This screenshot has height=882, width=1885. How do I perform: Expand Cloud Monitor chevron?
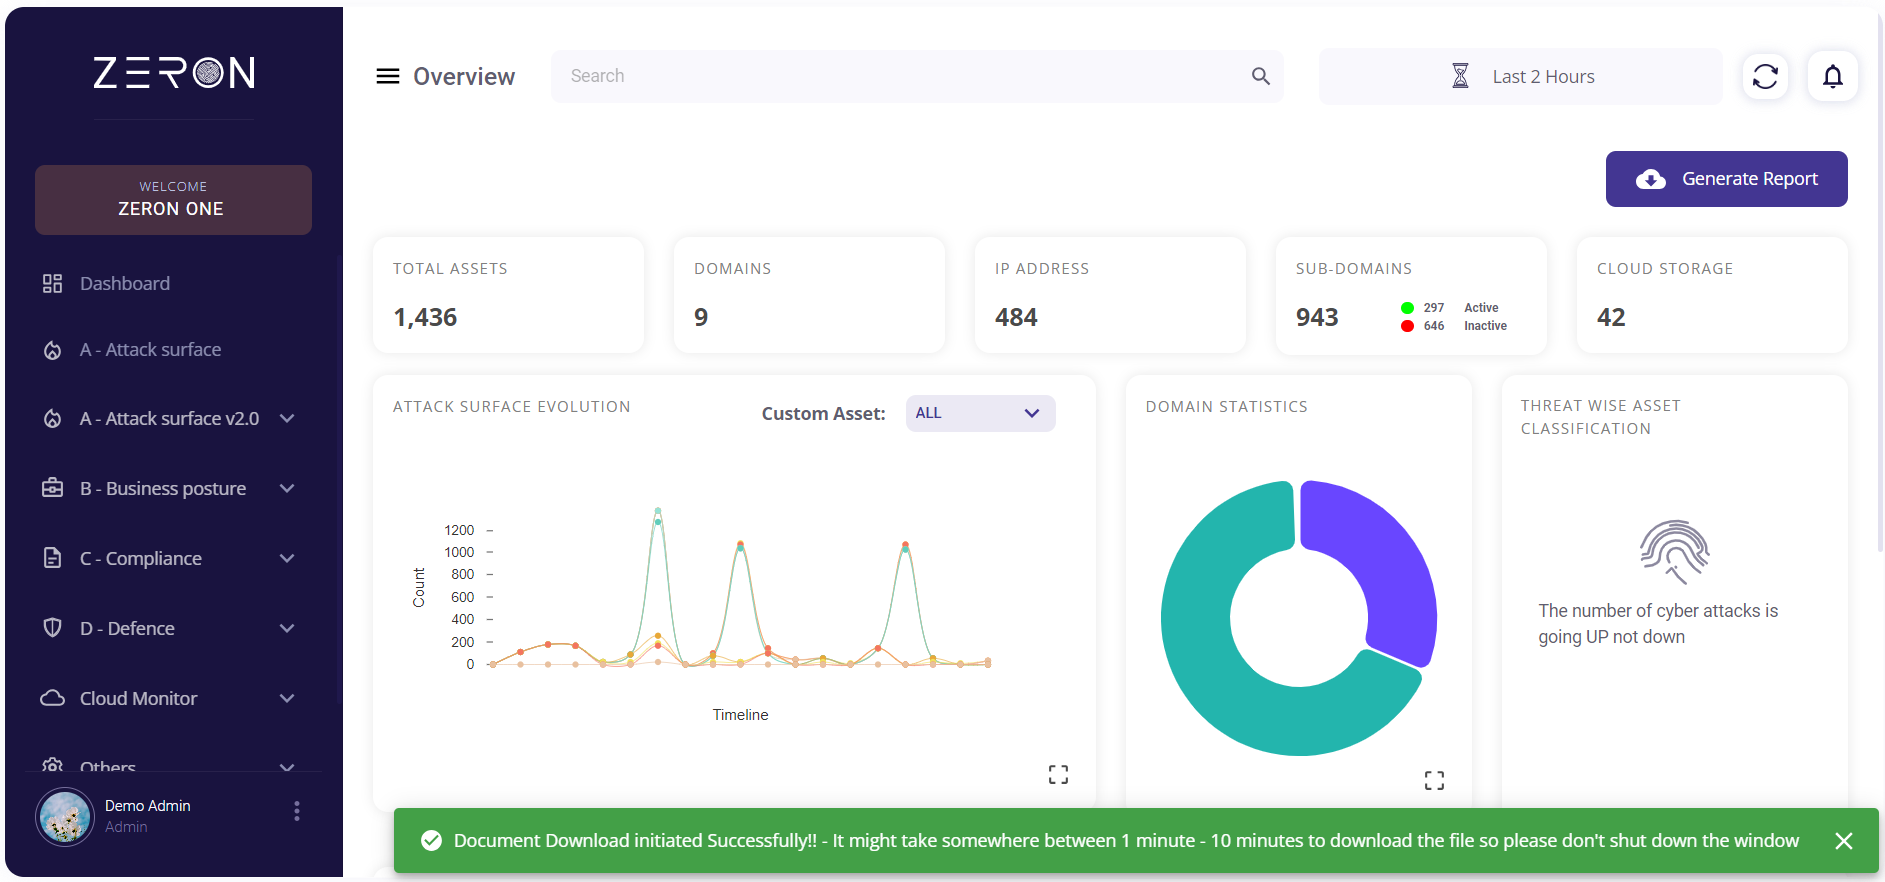point(287,698)
